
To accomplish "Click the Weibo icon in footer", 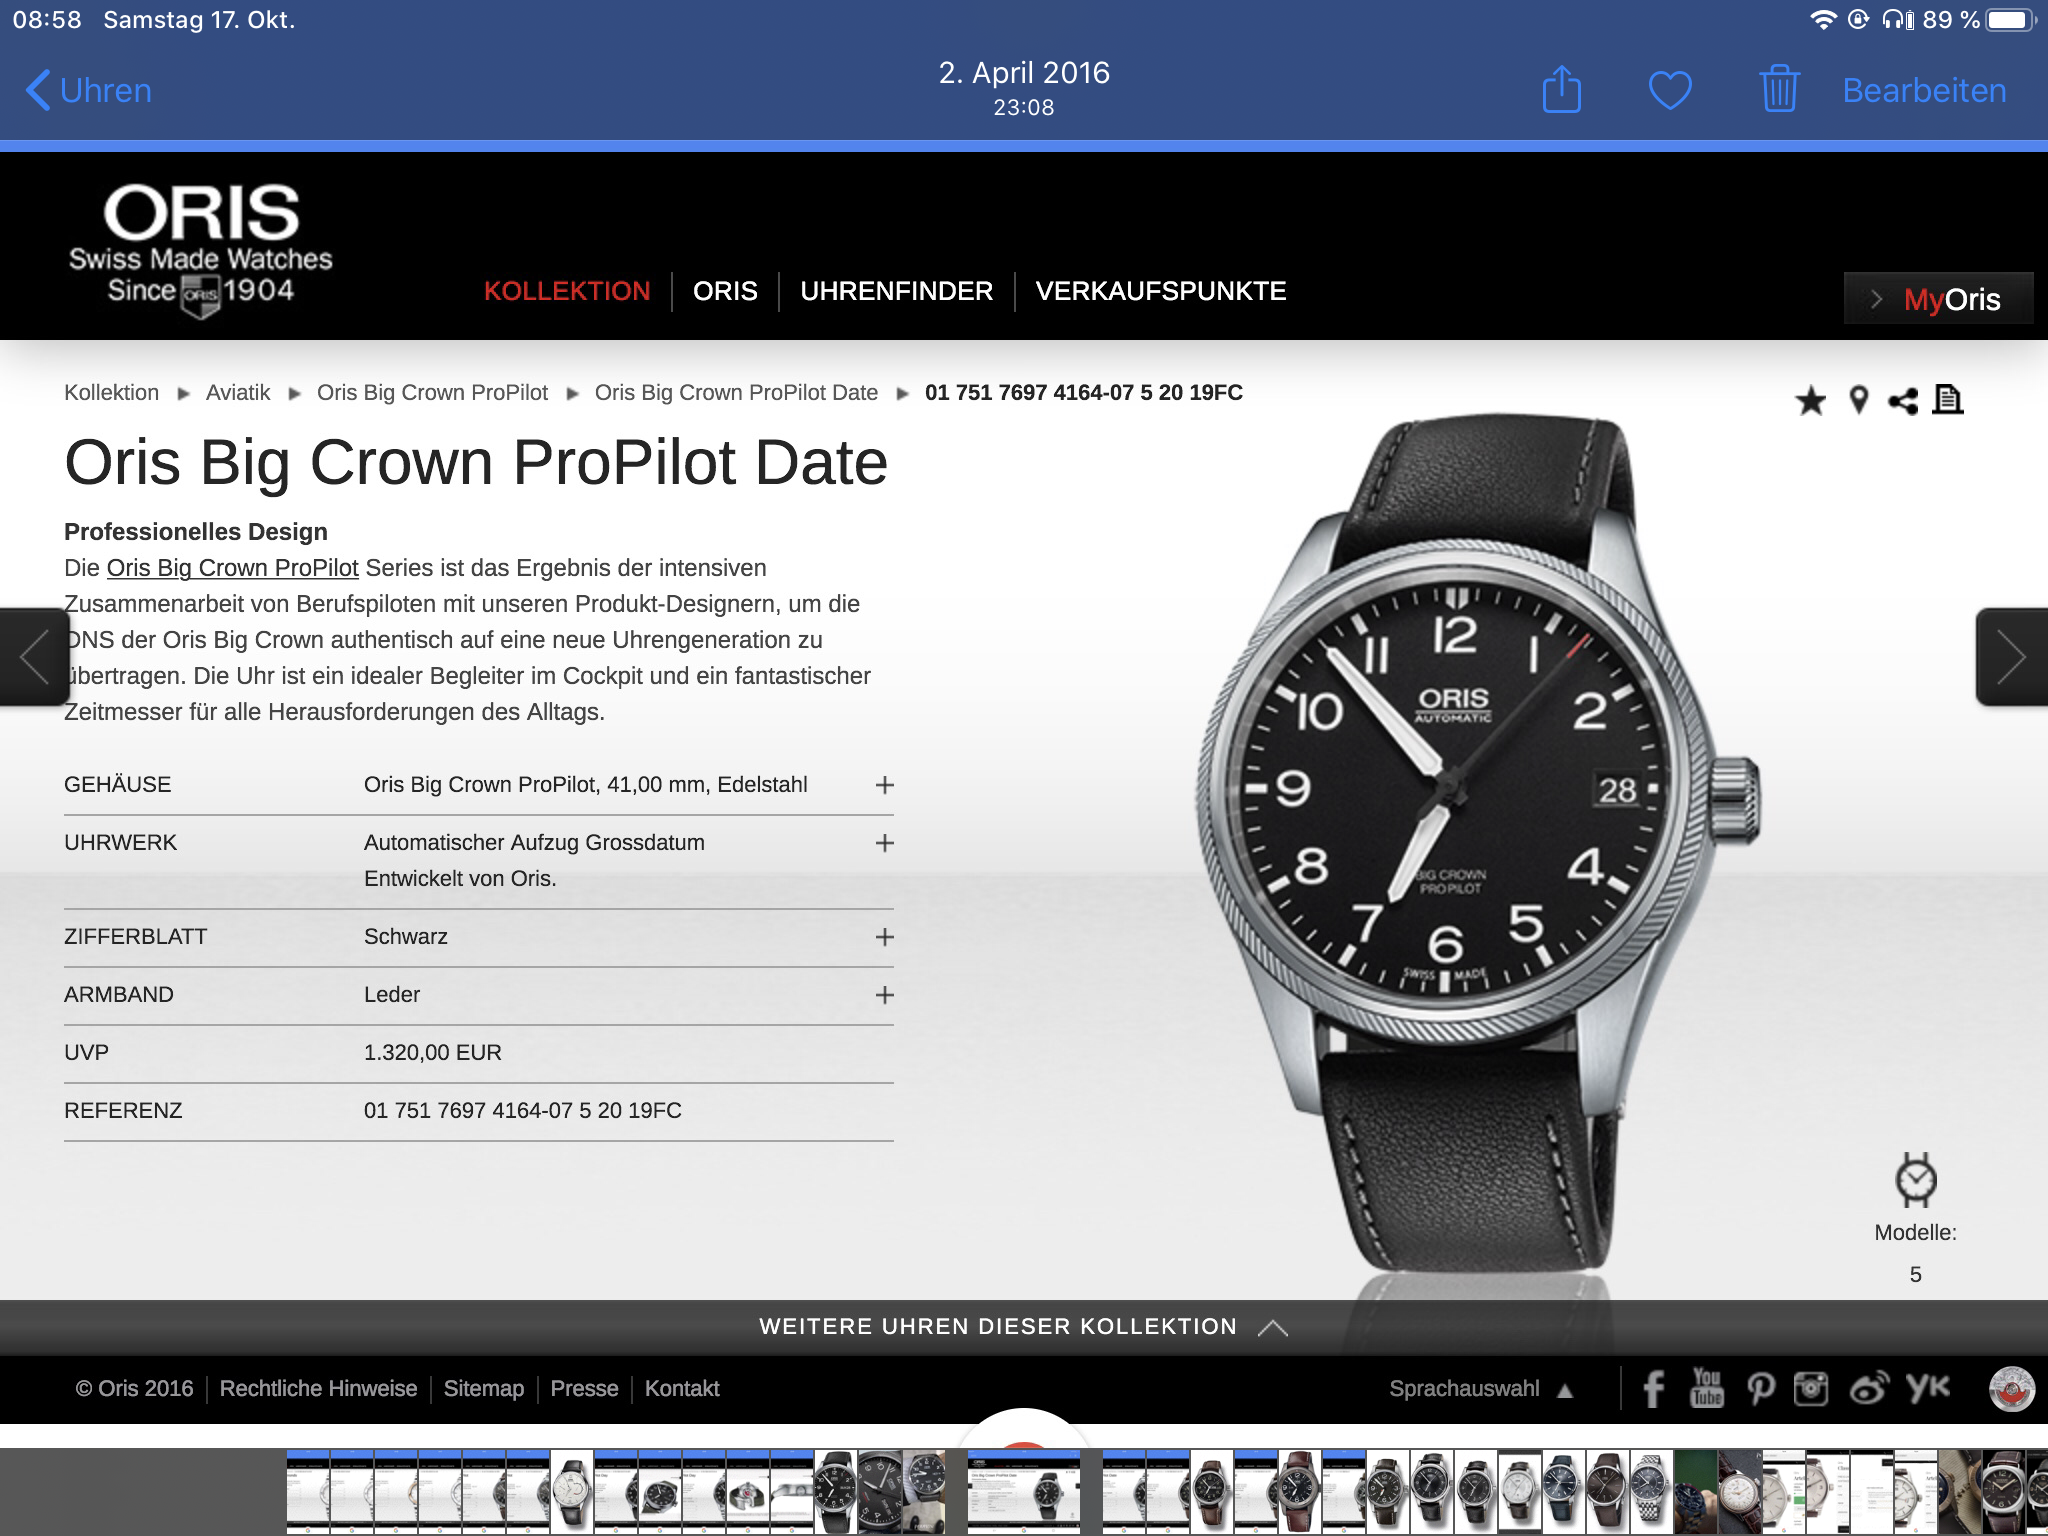I will click(1869, 1388).
